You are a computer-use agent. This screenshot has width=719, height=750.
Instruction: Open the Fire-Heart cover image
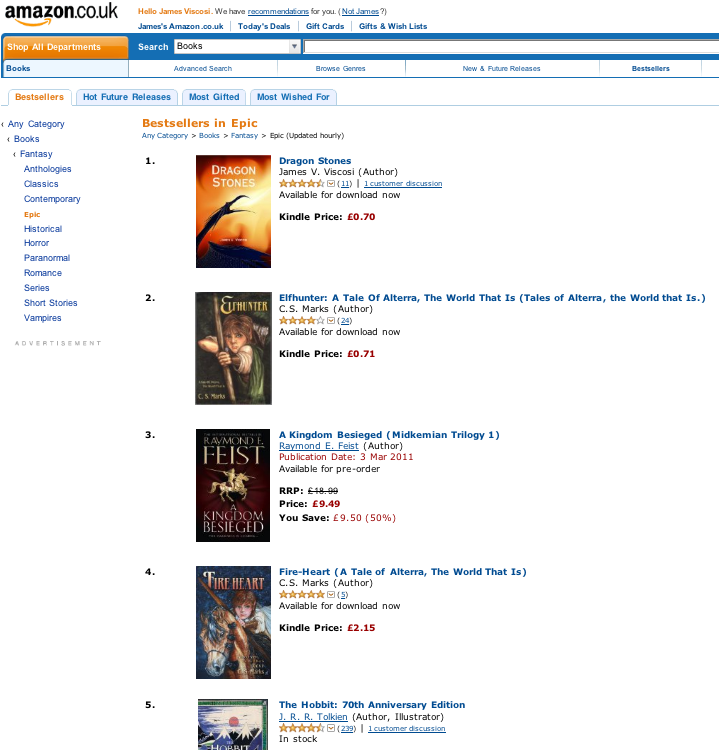[233, 622]
